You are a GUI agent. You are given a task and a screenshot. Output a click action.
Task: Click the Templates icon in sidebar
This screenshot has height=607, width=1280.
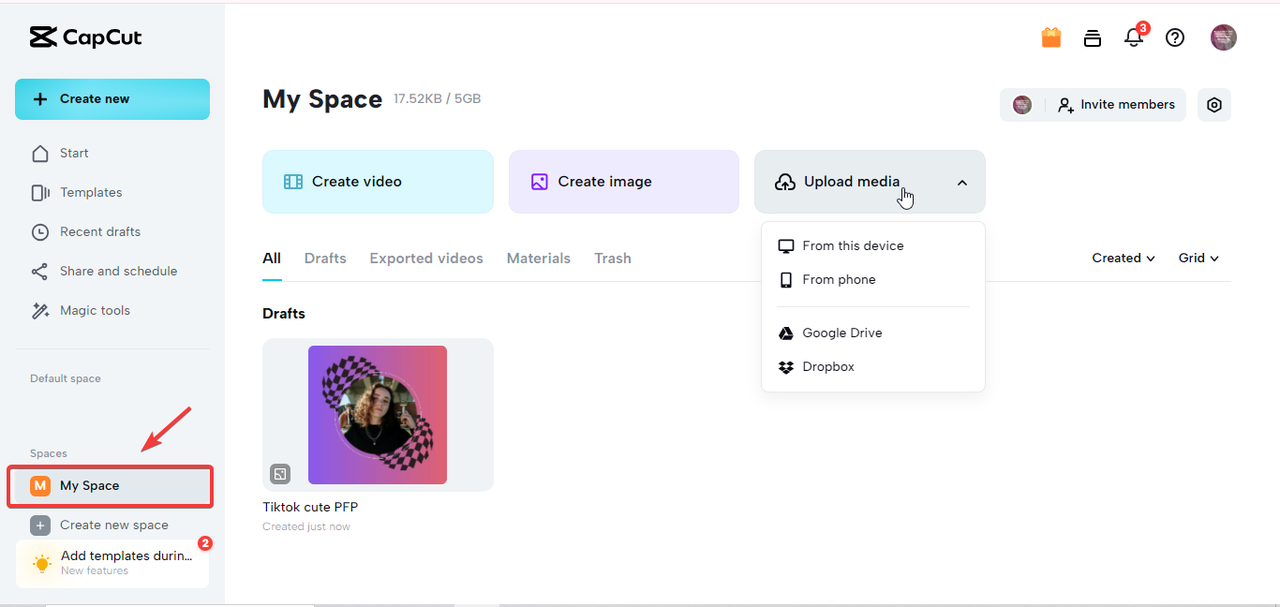[40, 192]
